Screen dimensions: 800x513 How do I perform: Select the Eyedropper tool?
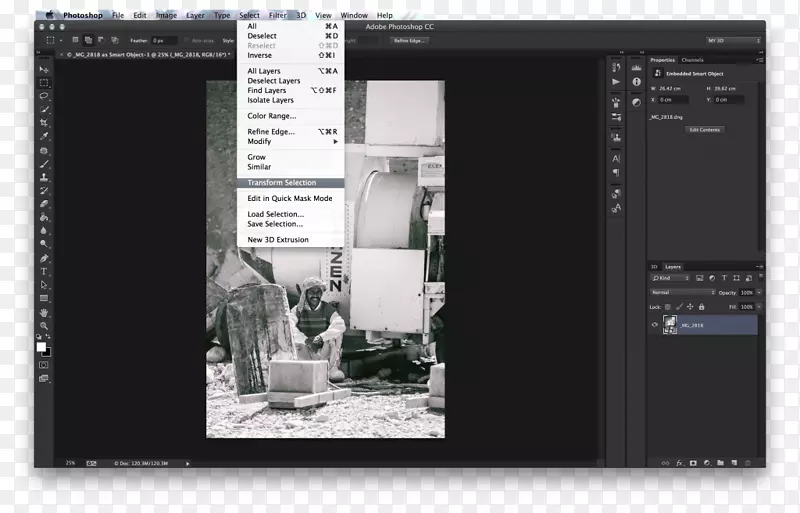tap(44, 136)
